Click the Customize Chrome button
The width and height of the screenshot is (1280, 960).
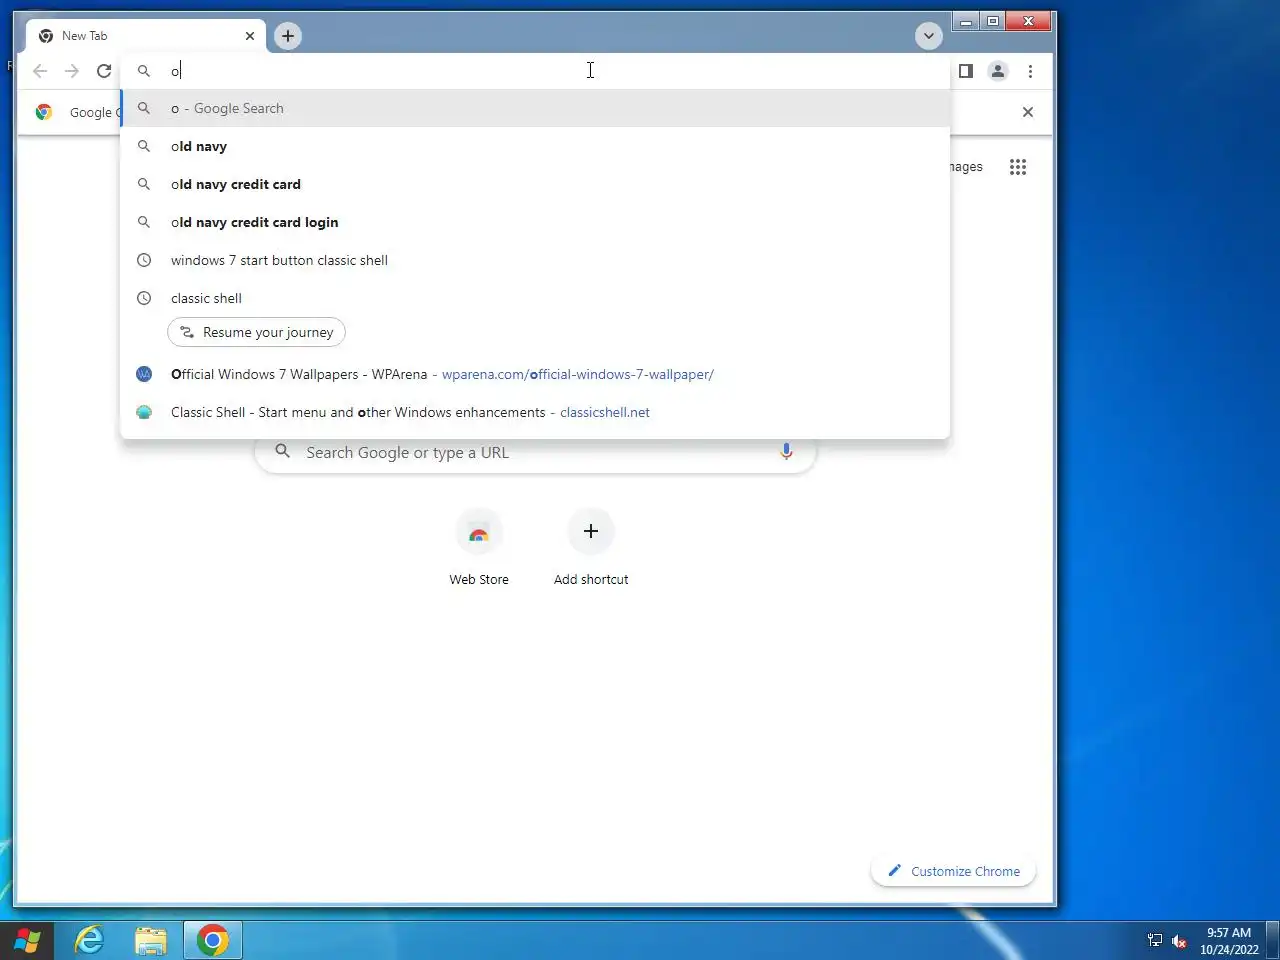[x=954, y=871]
